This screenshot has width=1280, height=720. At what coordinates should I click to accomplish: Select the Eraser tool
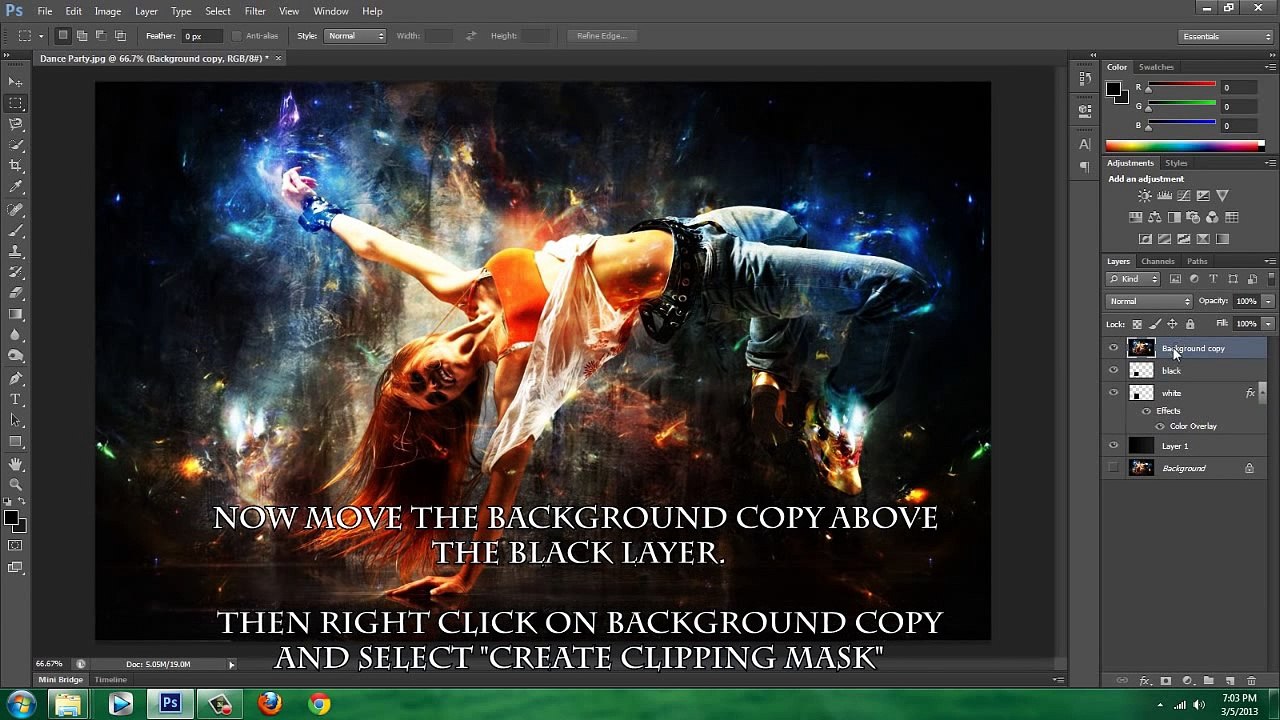tap(16, 294)
